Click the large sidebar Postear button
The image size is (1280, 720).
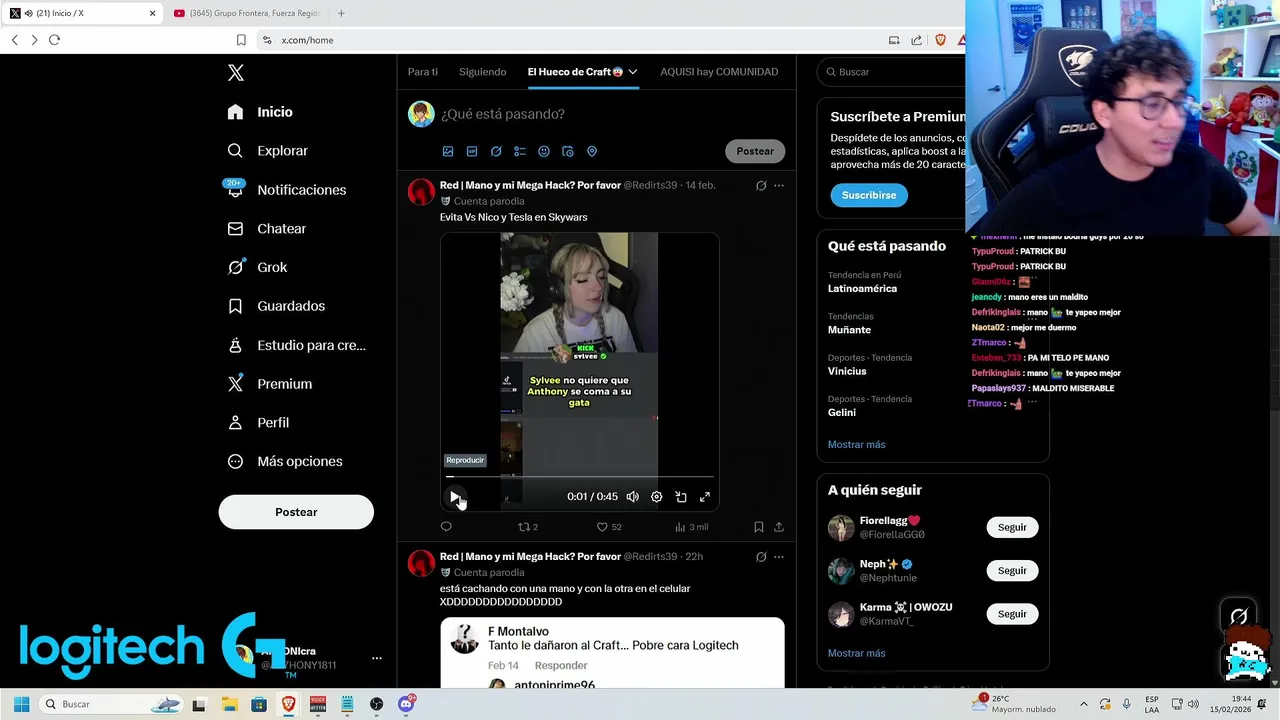tap(296, 512)
